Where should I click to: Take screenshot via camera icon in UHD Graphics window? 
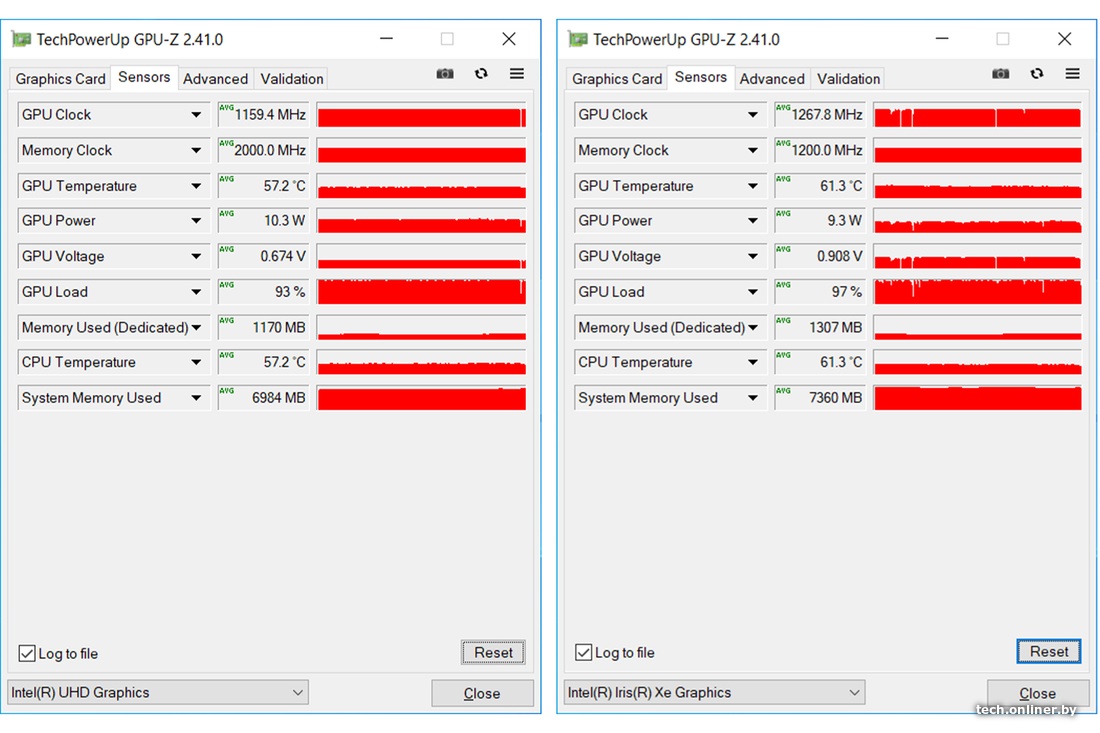(445, 74)
